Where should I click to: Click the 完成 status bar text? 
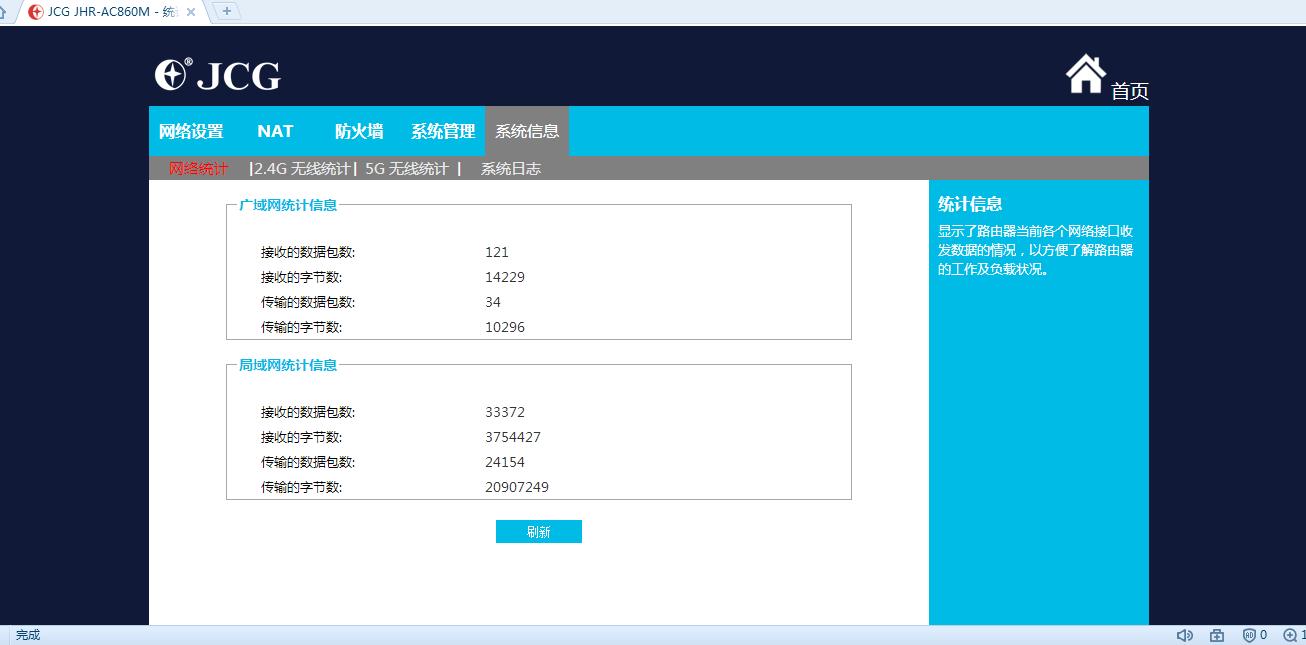(x=28, y=635)
